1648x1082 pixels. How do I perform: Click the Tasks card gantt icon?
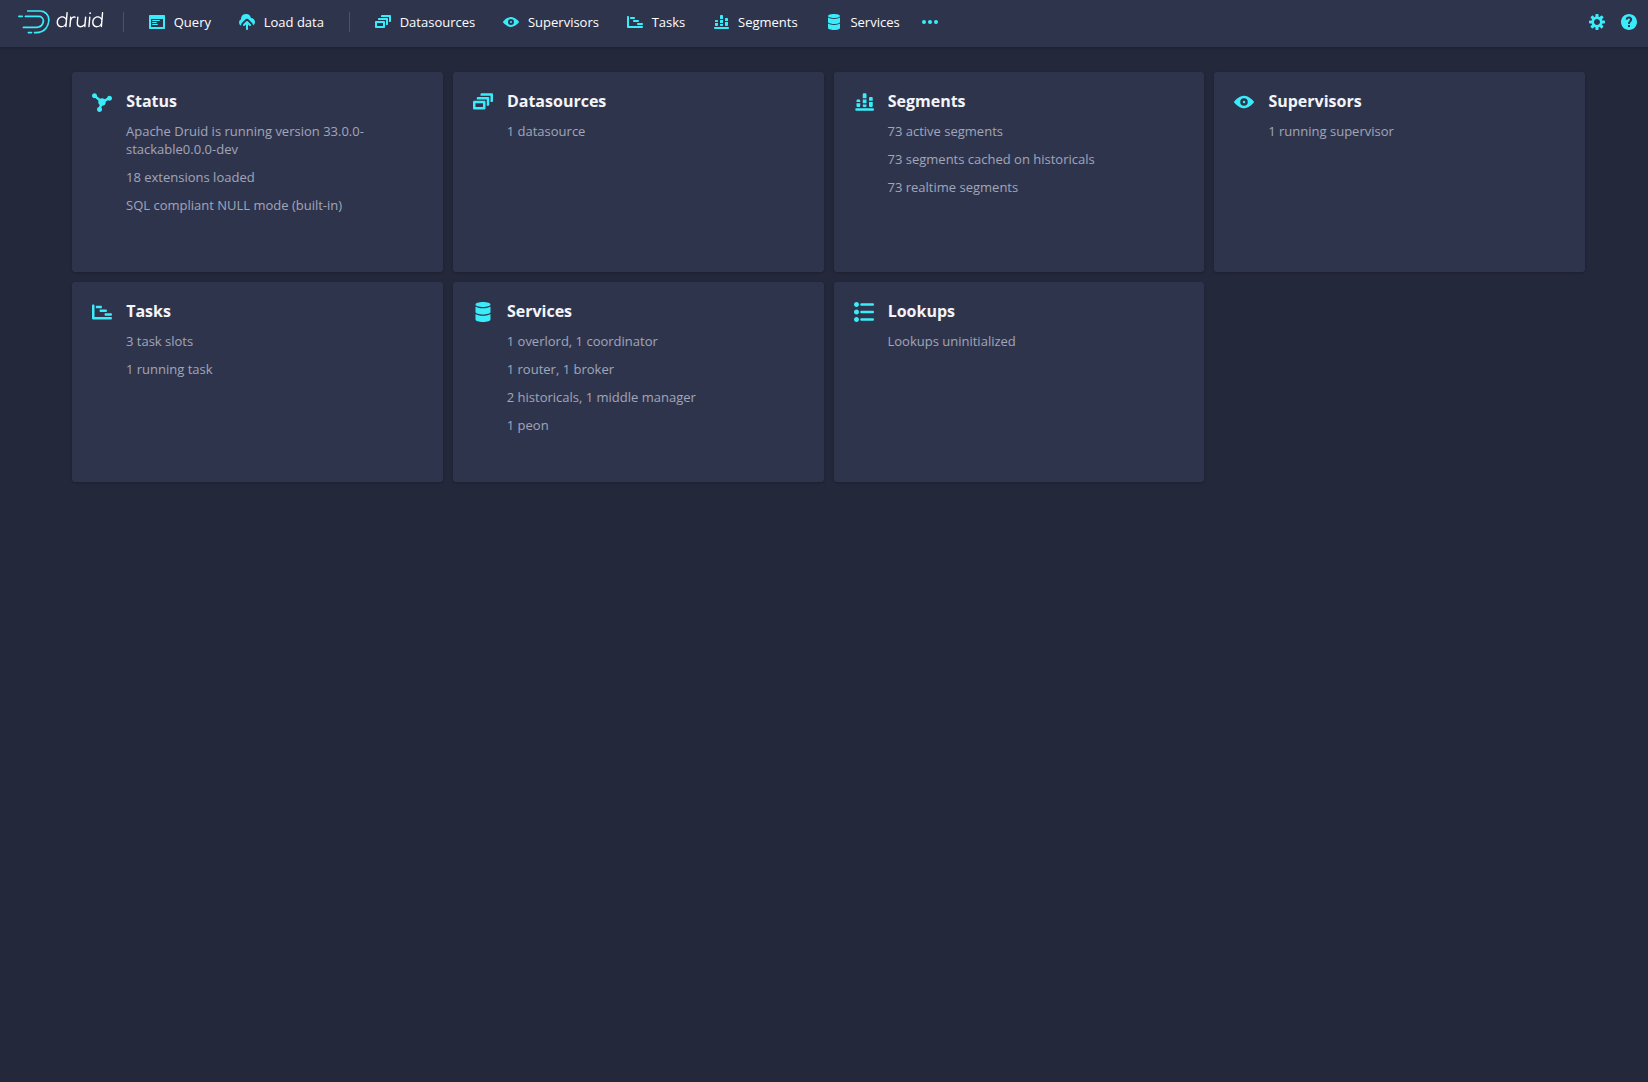tap(102, 312)
